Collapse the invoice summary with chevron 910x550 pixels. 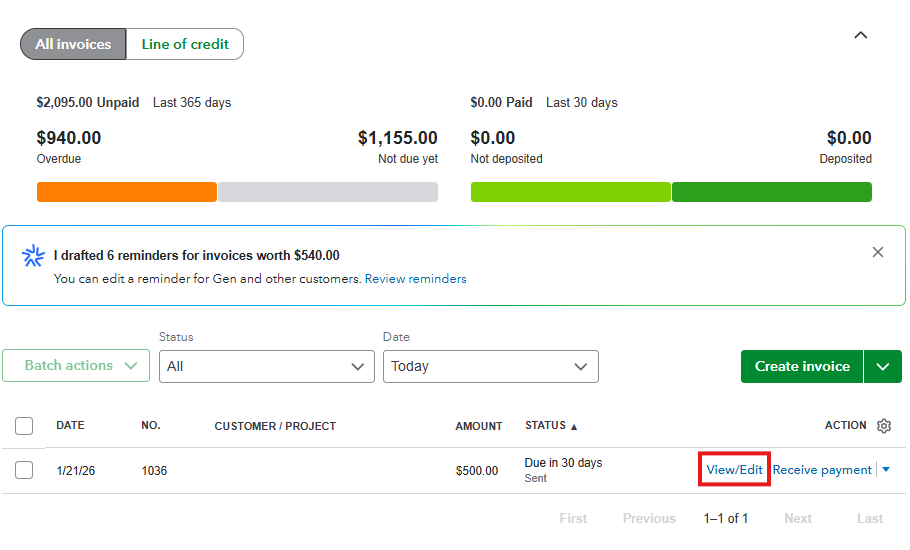click(860, 35)
